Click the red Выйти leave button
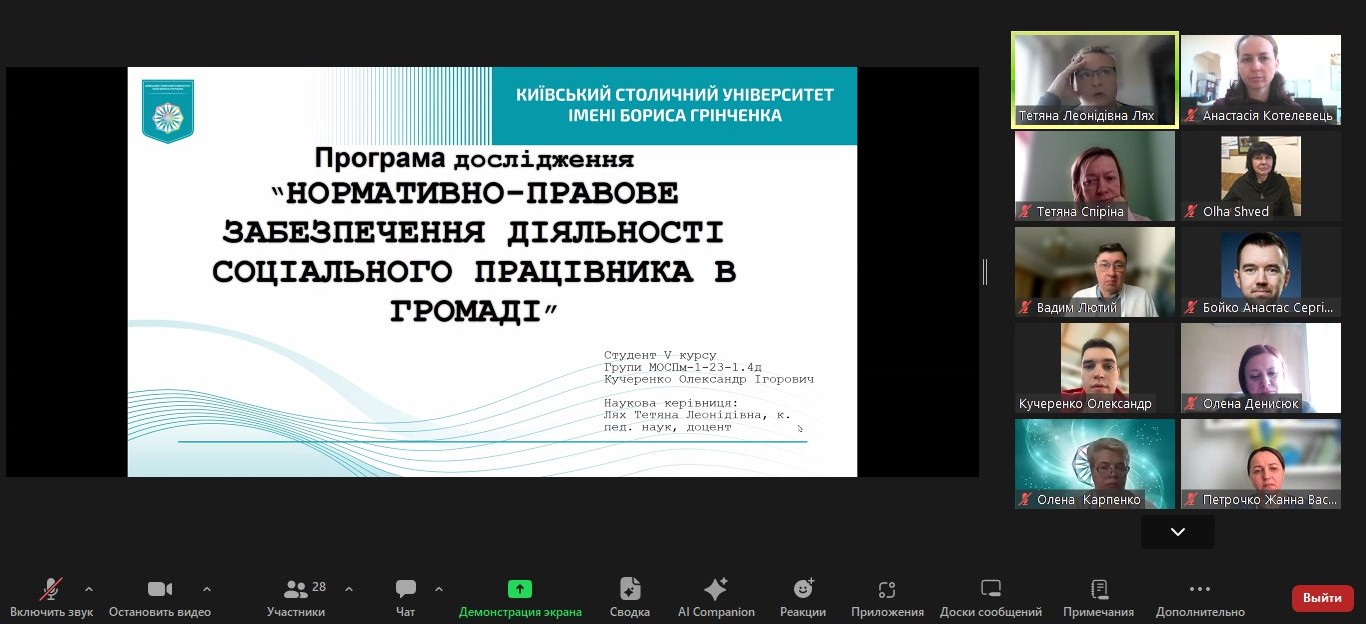1366x624 pixels. click(1322, 598)
